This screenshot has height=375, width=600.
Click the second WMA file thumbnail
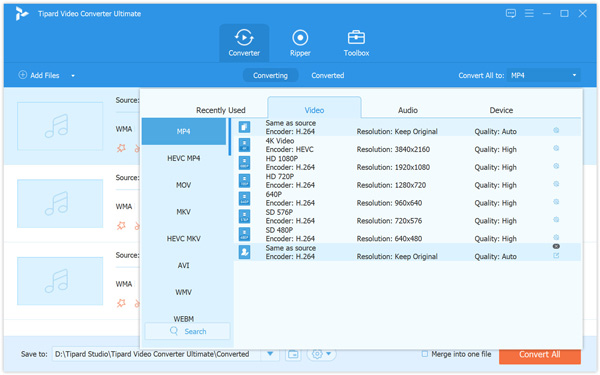60,204
